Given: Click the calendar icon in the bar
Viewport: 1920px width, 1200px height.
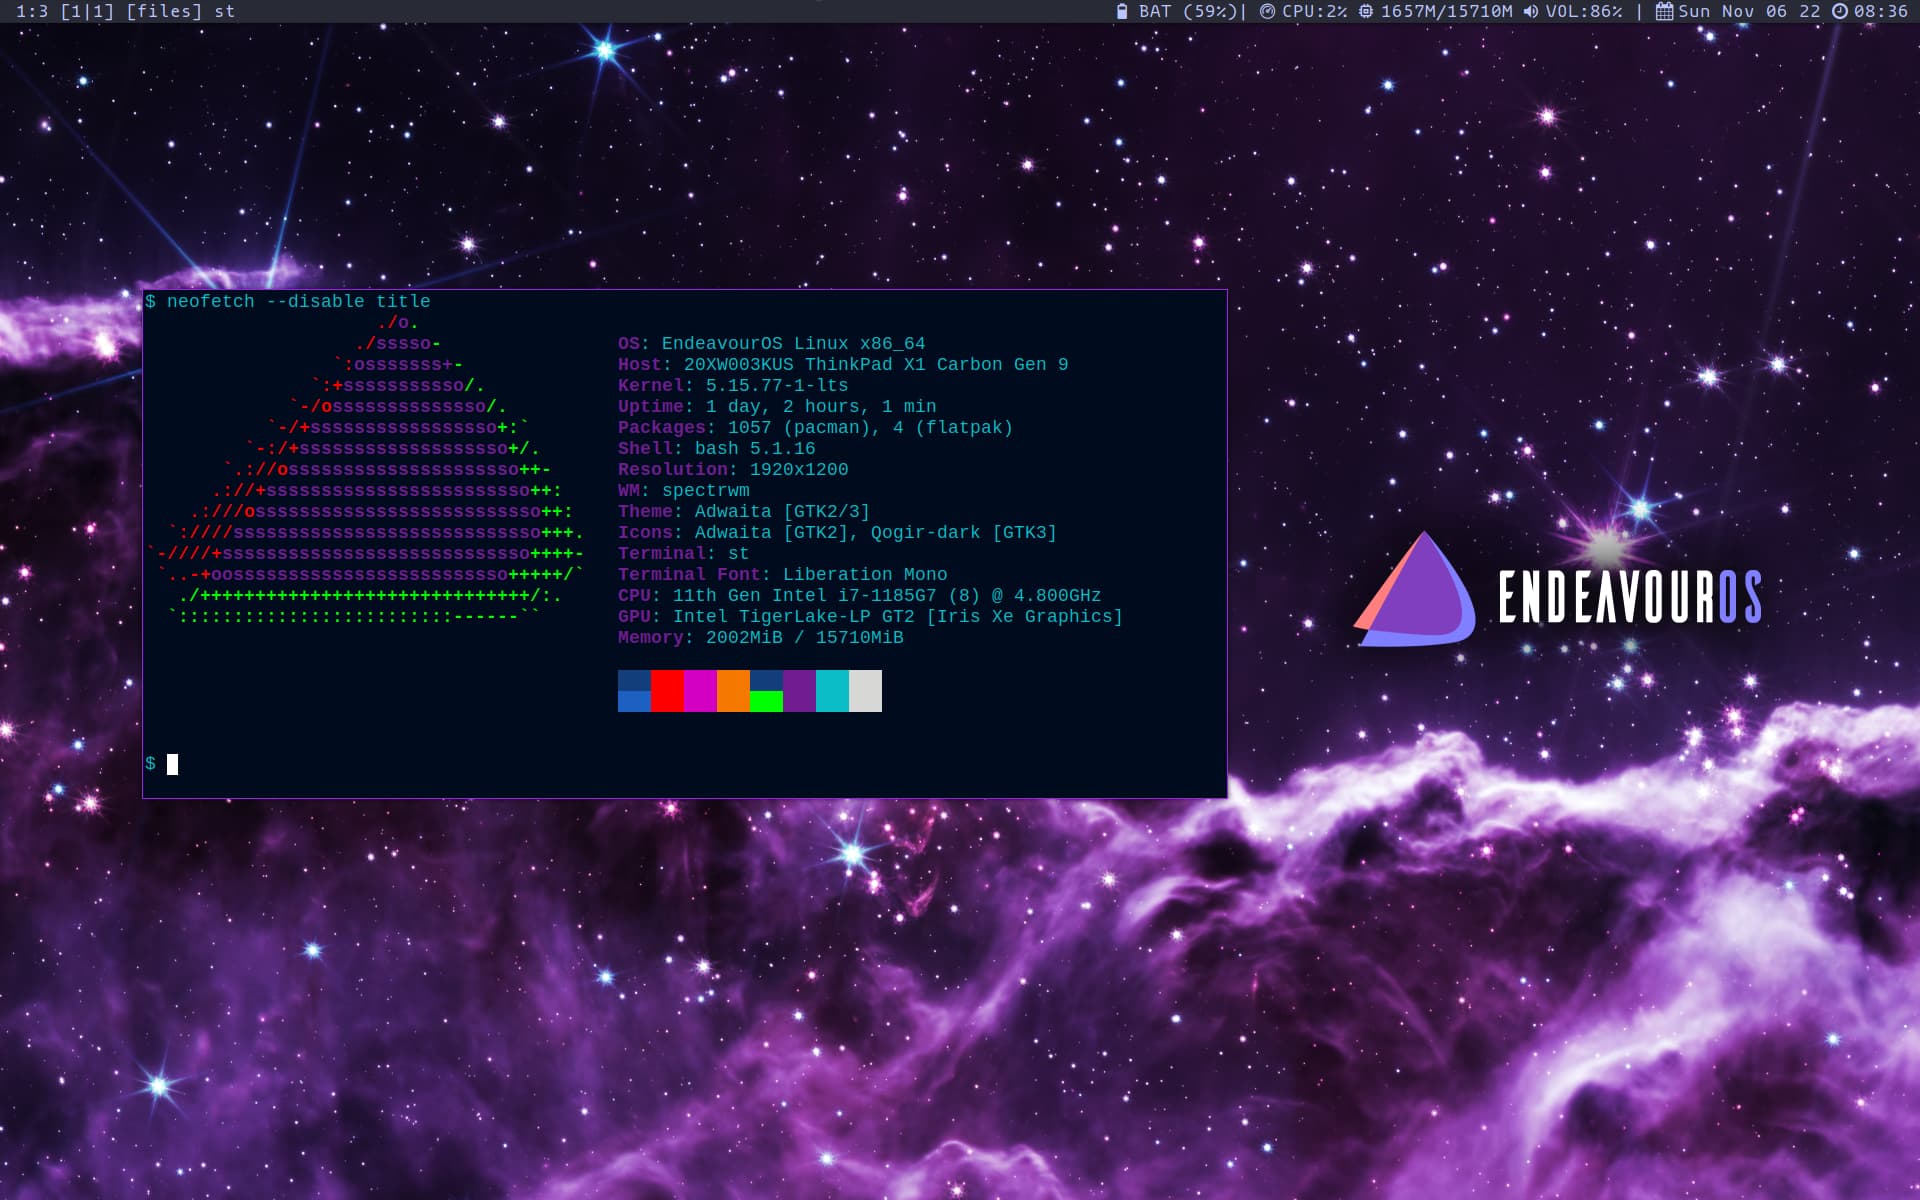Looking at the screenshot, I should click(1664, 11).
